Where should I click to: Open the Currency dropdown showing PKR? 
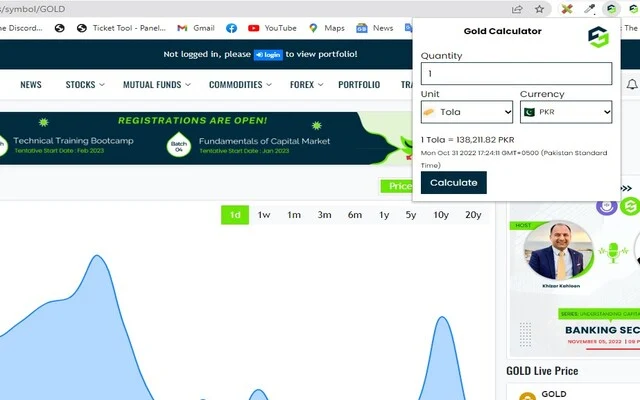[x=566, y=112]
